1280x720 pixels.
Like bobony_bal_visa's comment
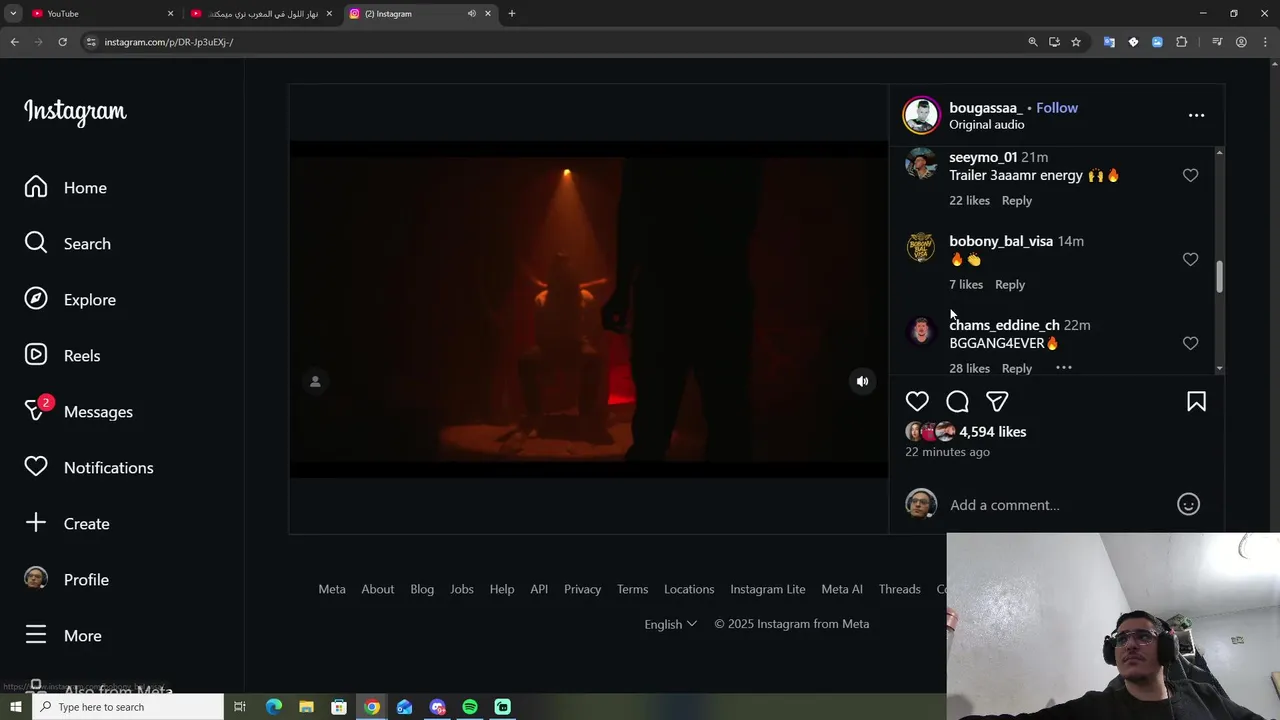tap(1190, 259)
